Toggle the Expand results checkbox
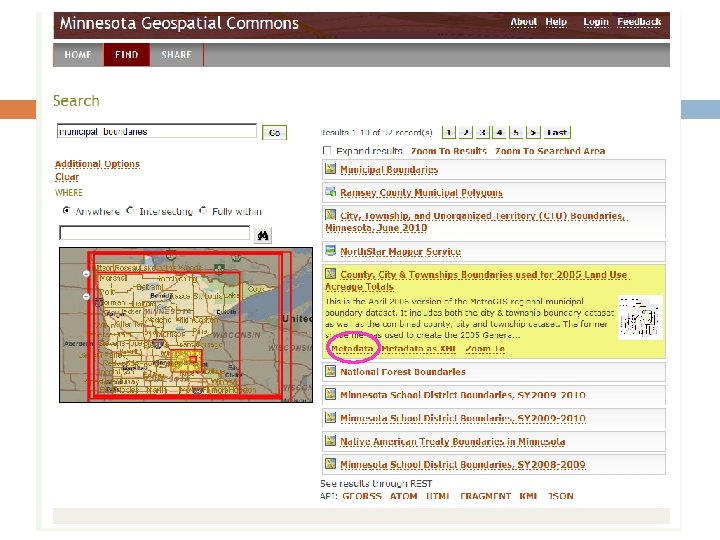 [327, 150]
